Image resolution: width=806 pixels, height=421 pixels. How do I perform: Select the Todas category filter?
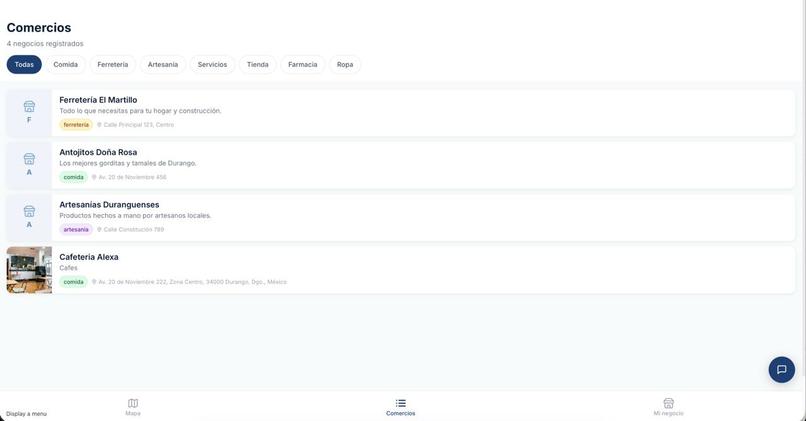24,64
